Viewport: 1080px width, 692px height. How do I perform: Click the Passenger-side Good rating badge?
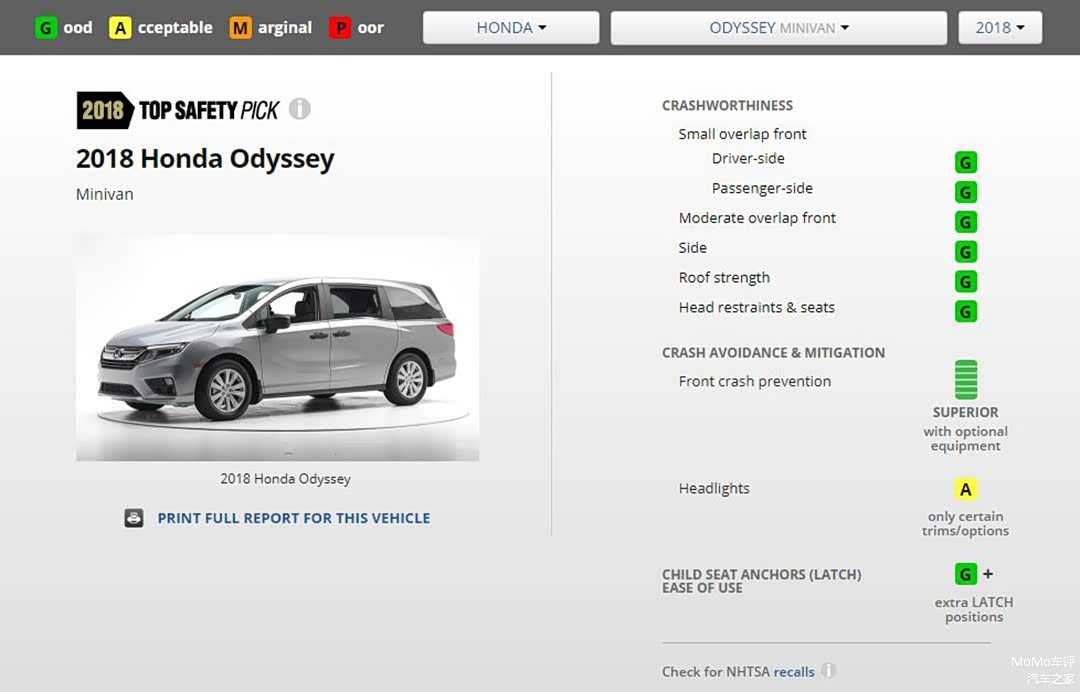965,192
